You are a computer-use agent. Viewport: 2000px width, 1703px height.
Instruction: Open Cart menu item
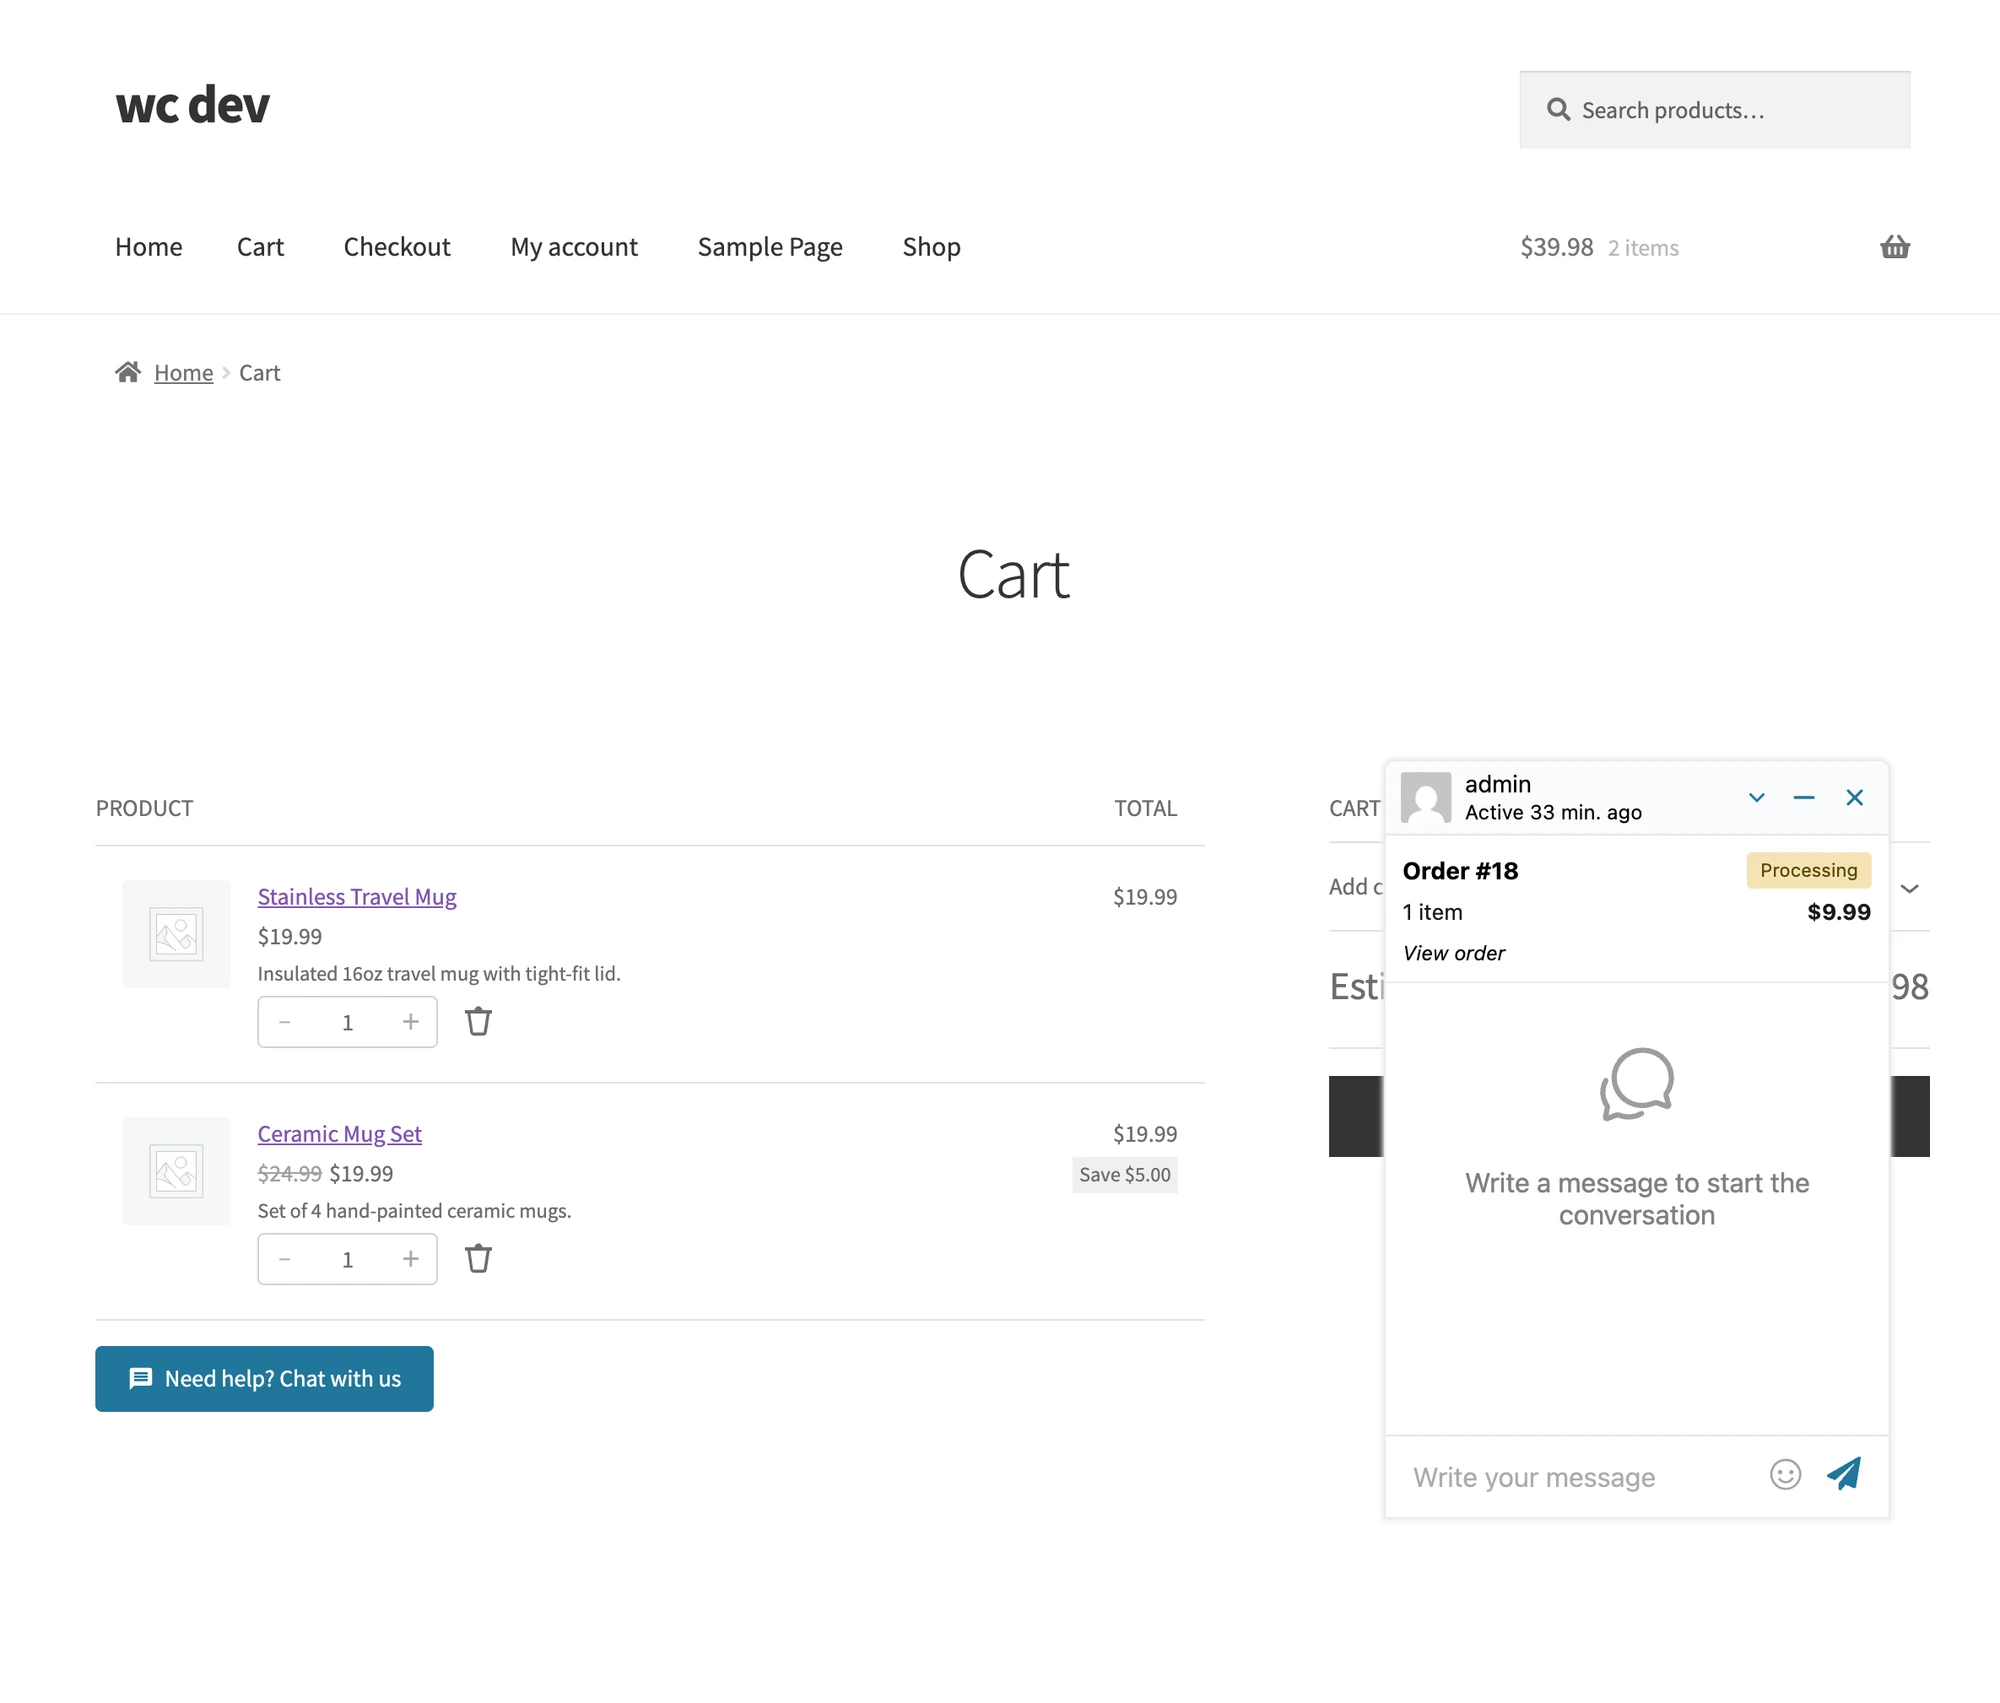coord(260,246)
